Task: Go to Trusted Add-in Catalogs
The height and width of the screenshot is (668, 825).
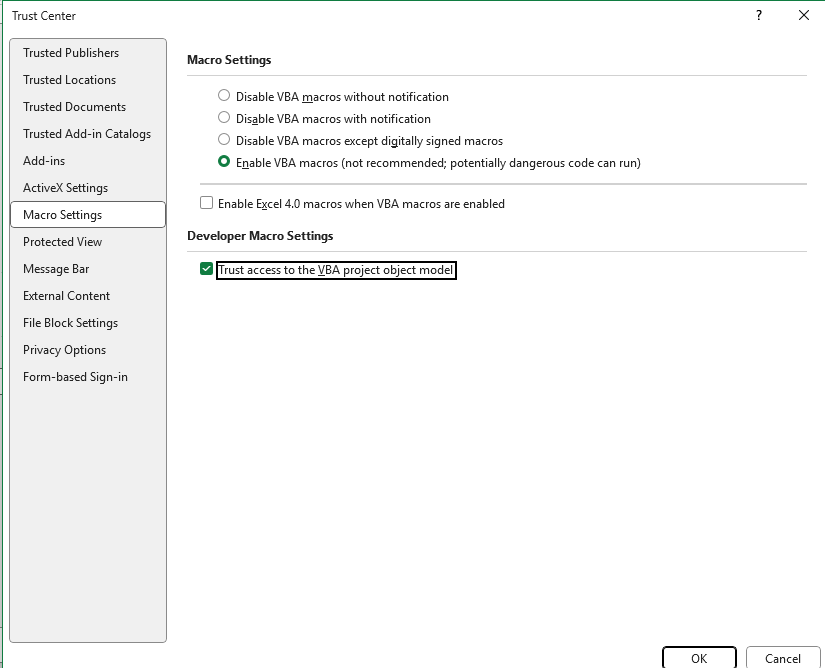Action: tap(87, 134)
